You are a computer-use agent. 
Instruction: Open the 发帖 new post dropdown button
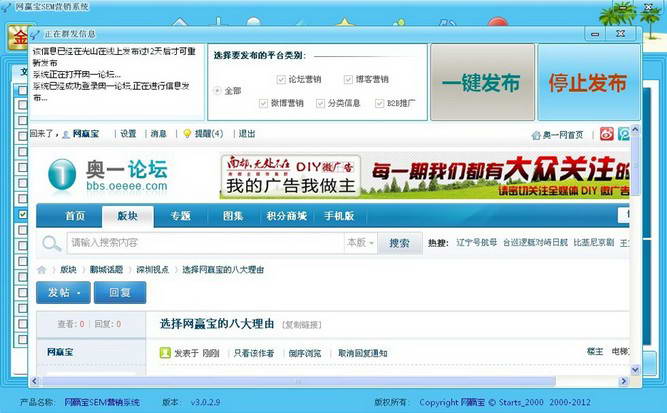63,293
